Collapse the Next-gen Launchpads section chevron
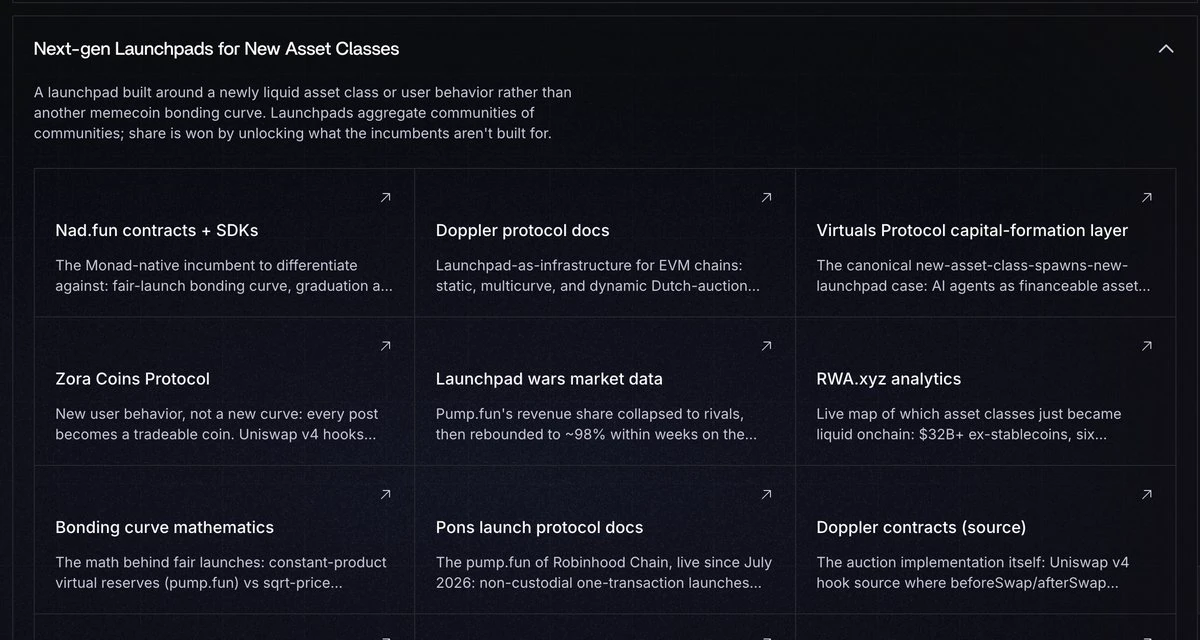Screen dimensions: 1200x640 [x=1165, y=48]
